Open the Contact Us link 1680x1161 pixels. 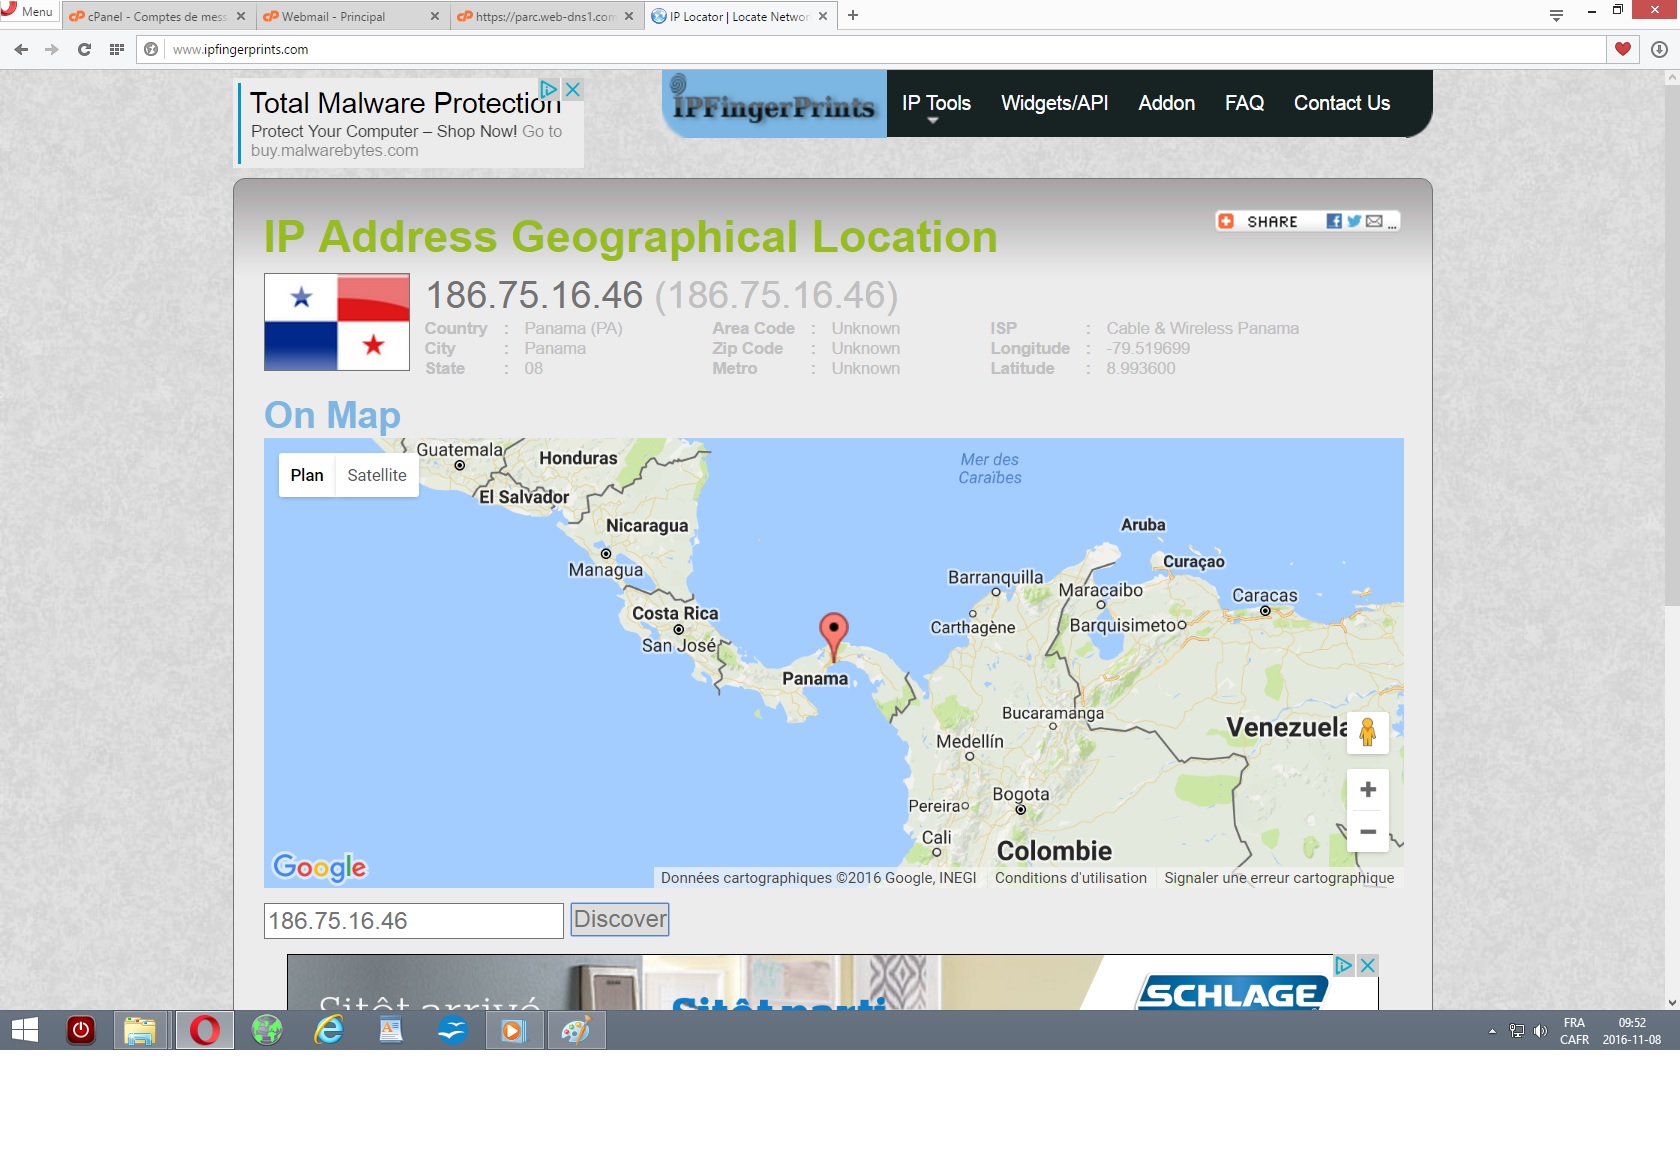[x=1341, y=103]
